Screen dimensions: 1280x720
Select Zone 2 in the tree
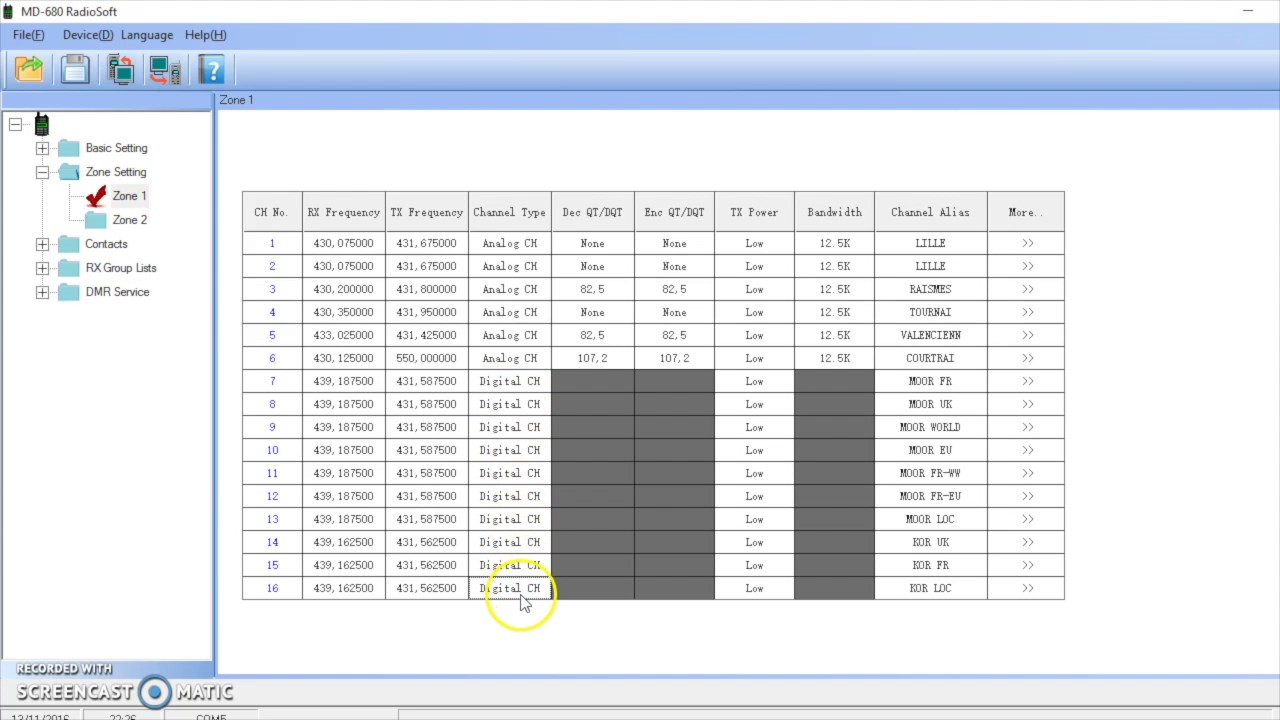point(129,220)
